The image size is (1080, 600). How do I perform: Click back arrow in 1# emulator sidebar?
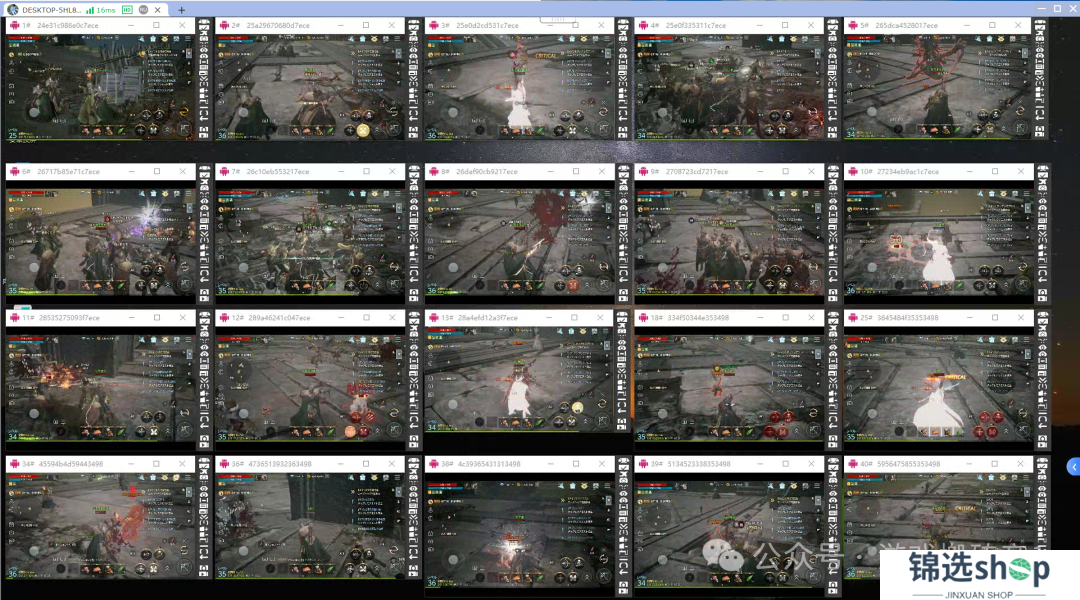click(x=204, y=117)
